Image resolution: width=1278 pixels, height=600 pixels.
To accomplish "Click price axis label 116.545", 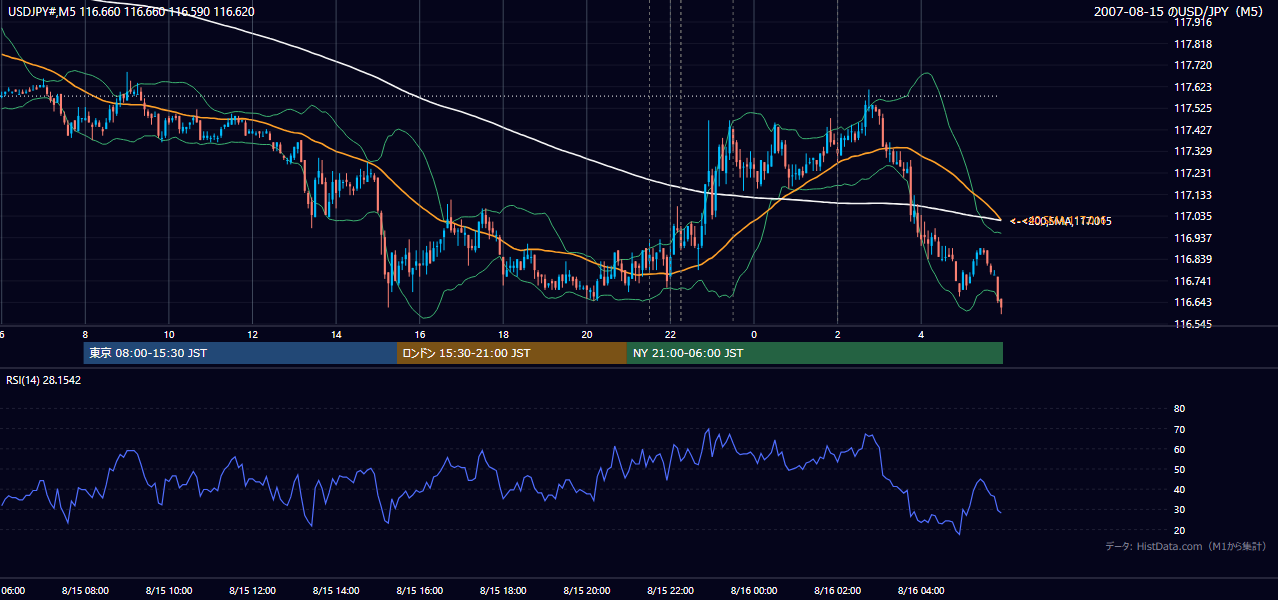I will coord(1193,325).
